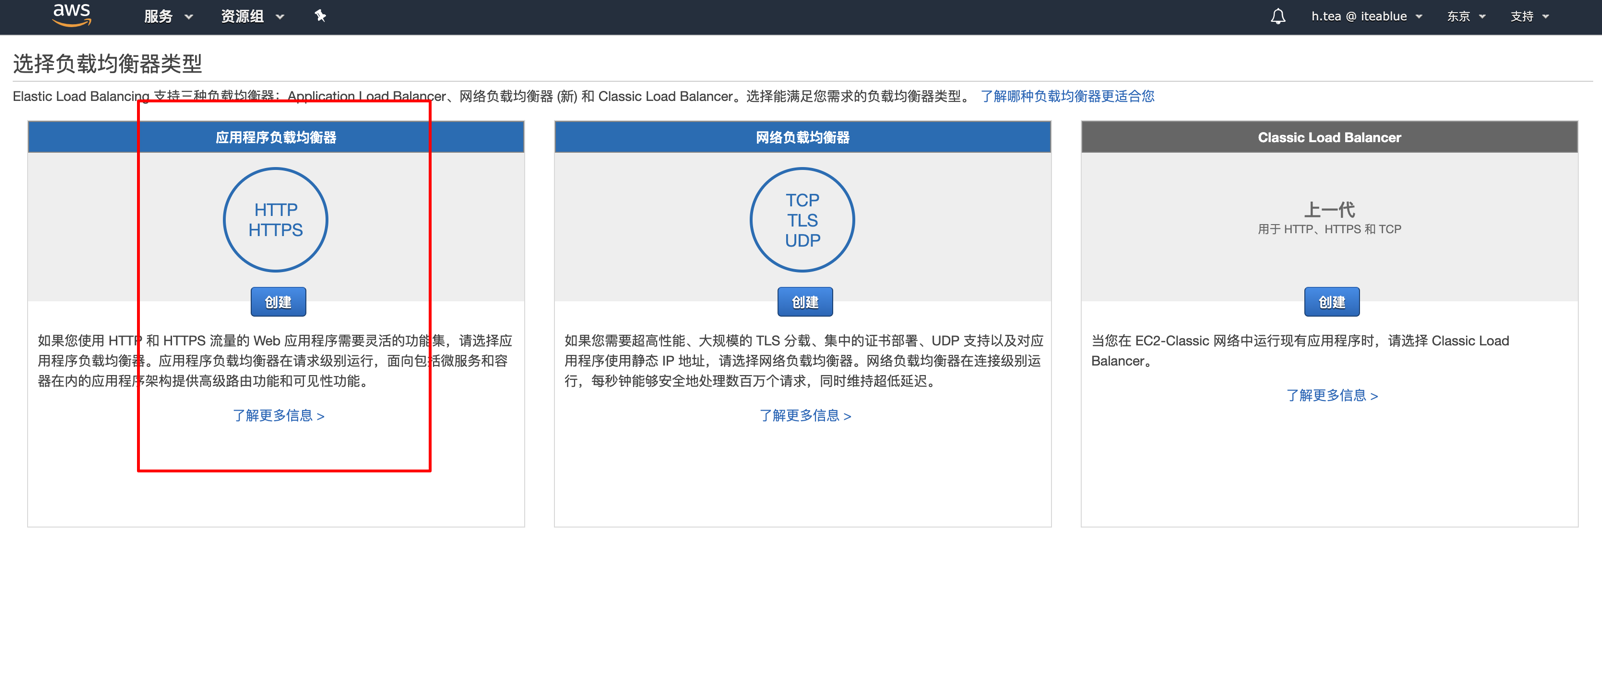
Task: Click the HTTP HTTPS circle icon
Action: (x=276, y=220)
